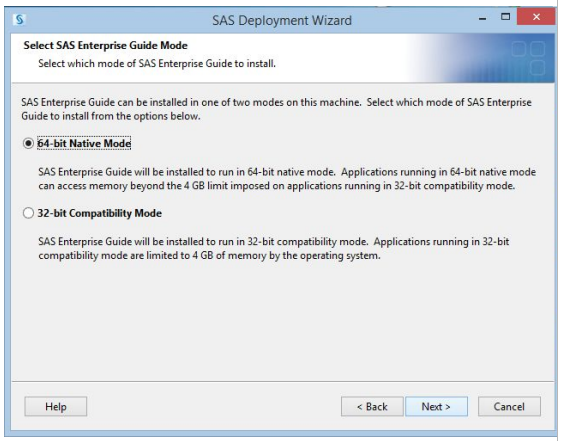Click the Help button
Screen dimensions: 561x441
(55, 407)
